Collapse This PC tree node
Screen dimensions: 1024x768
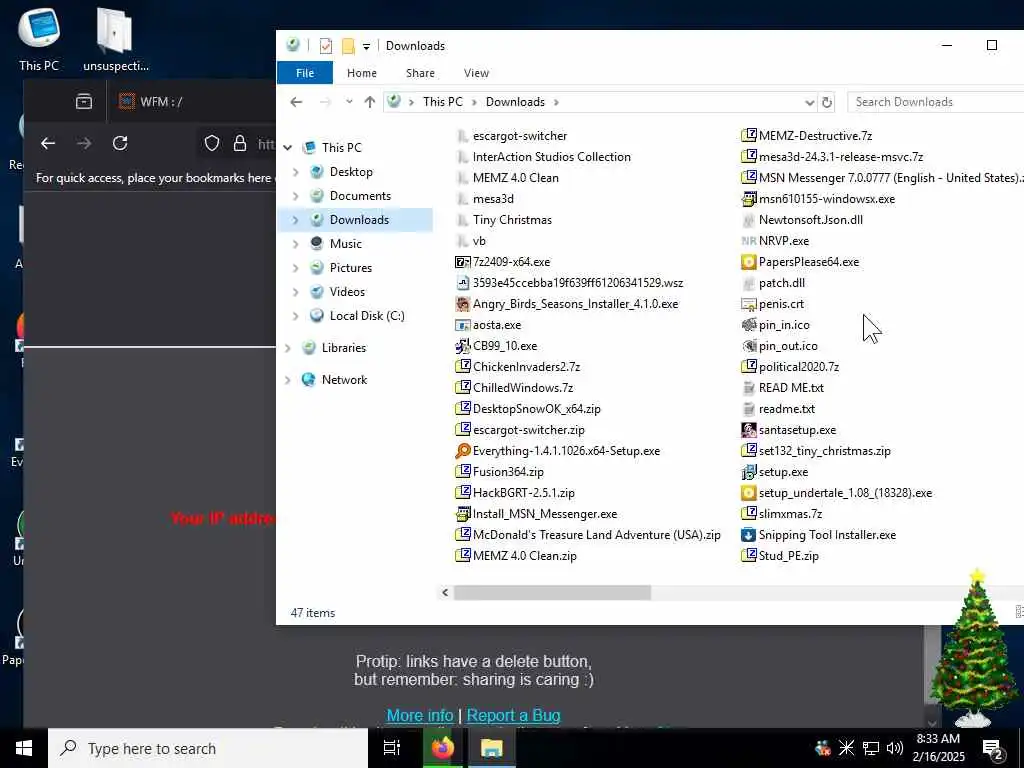[x=288, y=148]
